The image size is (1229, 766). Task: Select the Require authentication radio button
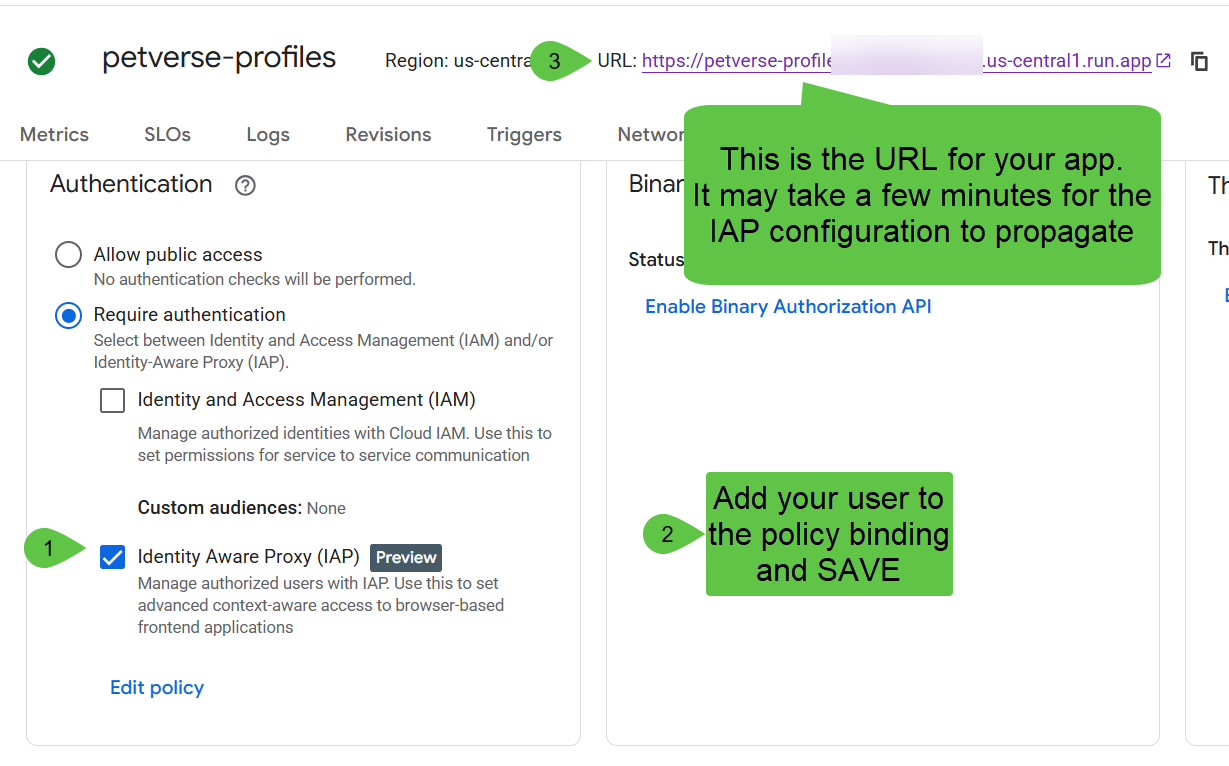coord(68,316)
